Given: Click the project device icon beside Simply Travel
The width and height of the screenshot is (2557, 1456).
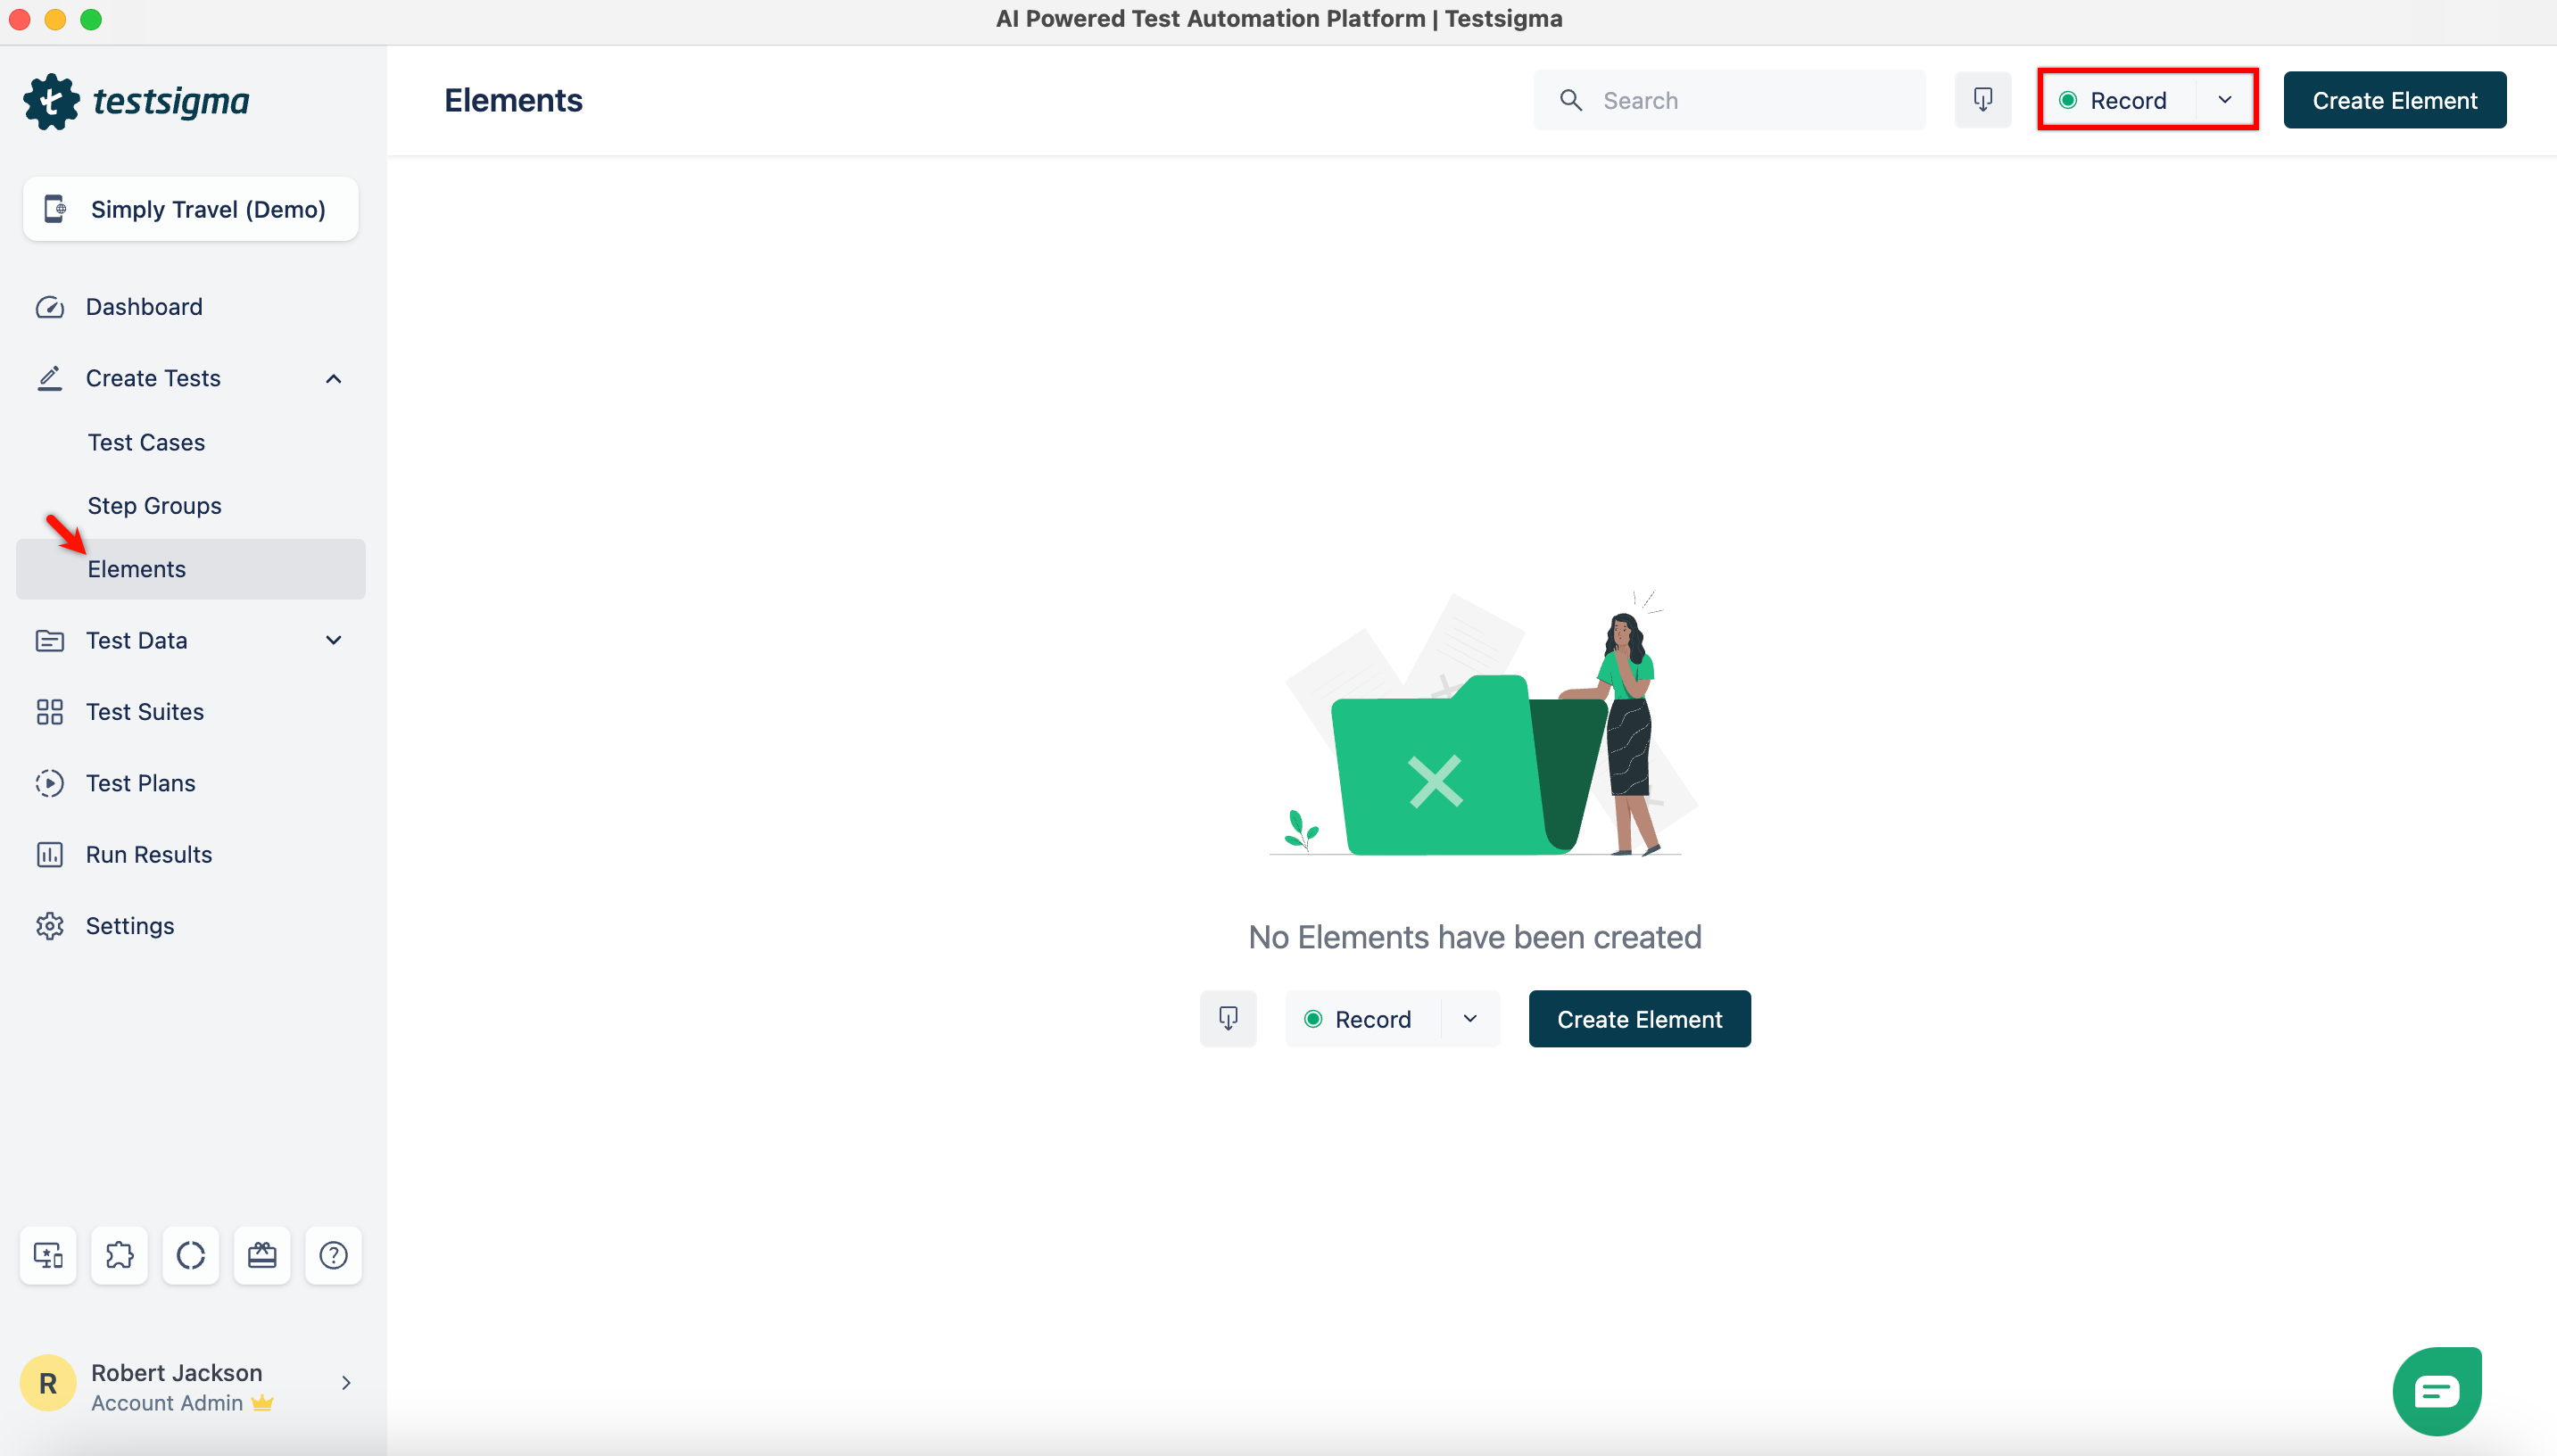Looking at the screenshot, I should click(55, 209).
